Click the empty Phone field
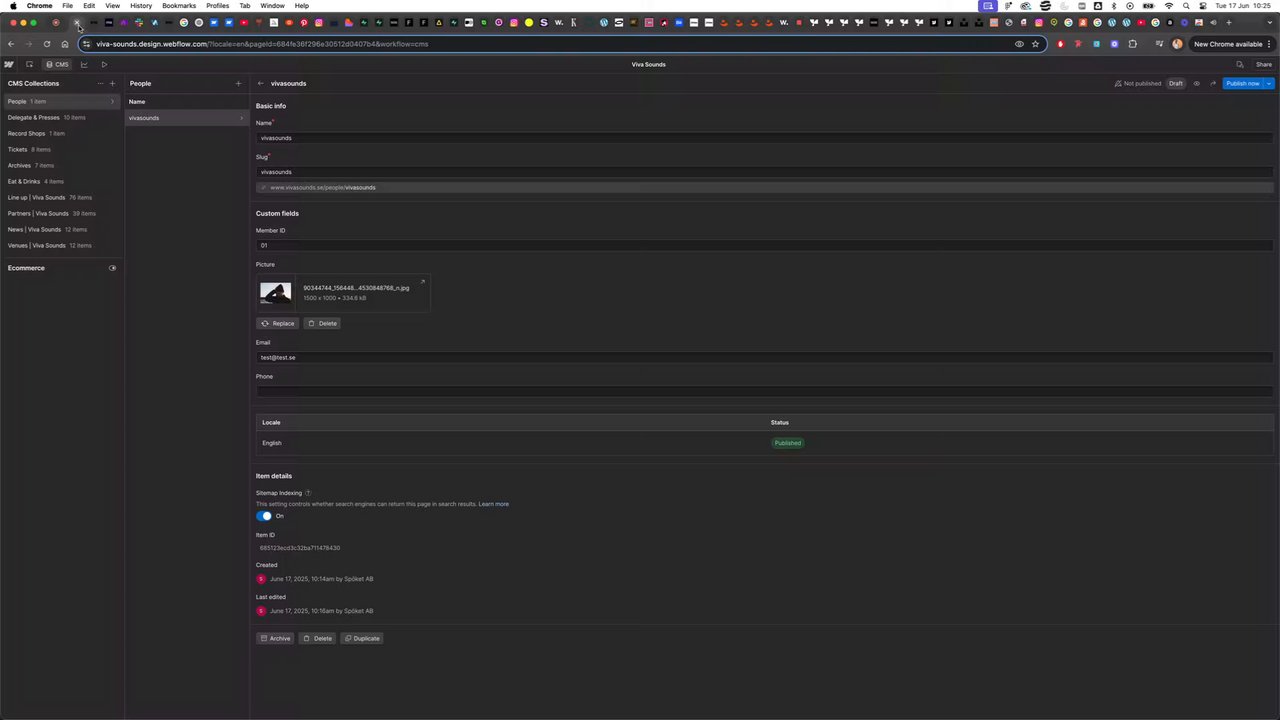 764,391
